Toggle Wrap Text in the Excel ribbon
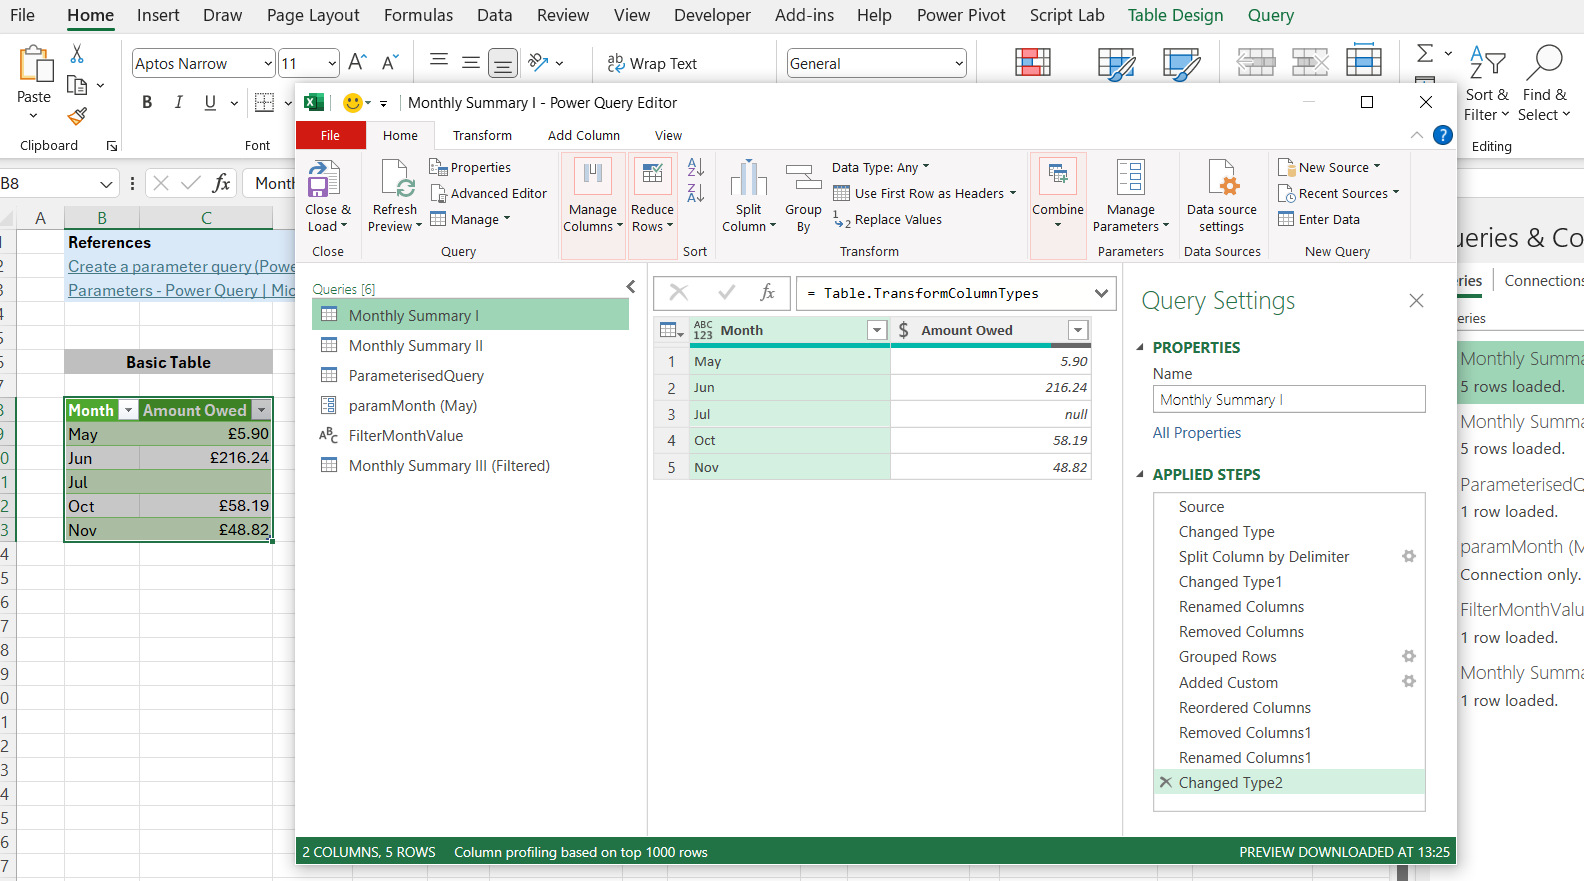Screen dimensions: 1584x881 [x=651, y=63]
